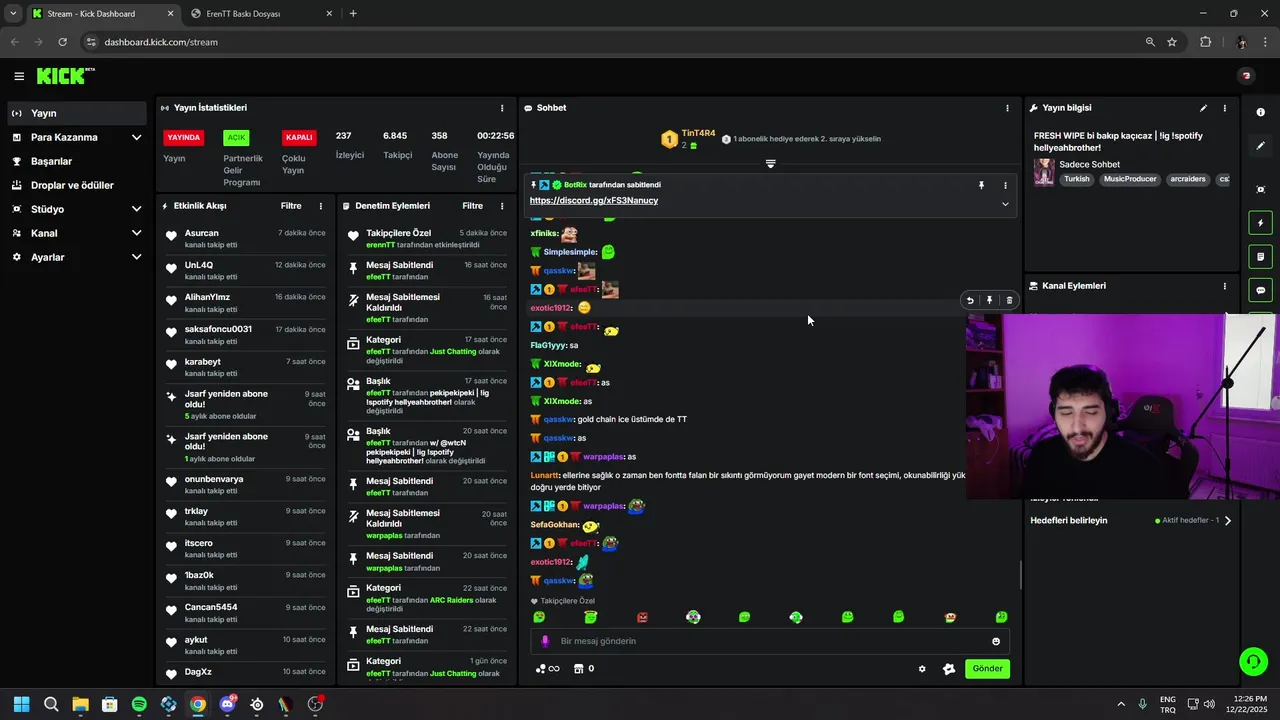1280x720 pixels.
Task: Click the KAPALI multistream badge
Action: coord(299,138)
